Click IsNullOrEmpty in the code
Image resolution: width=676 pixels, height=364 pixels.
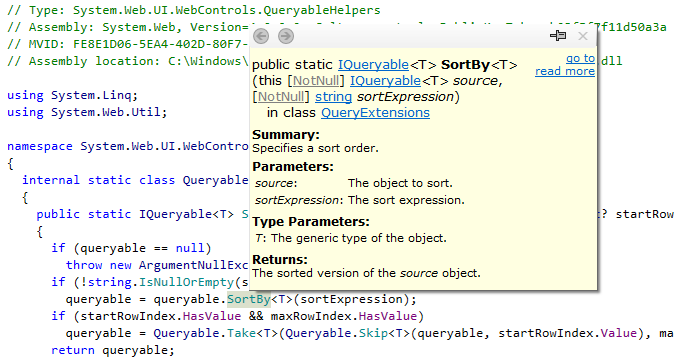[186, 282]
